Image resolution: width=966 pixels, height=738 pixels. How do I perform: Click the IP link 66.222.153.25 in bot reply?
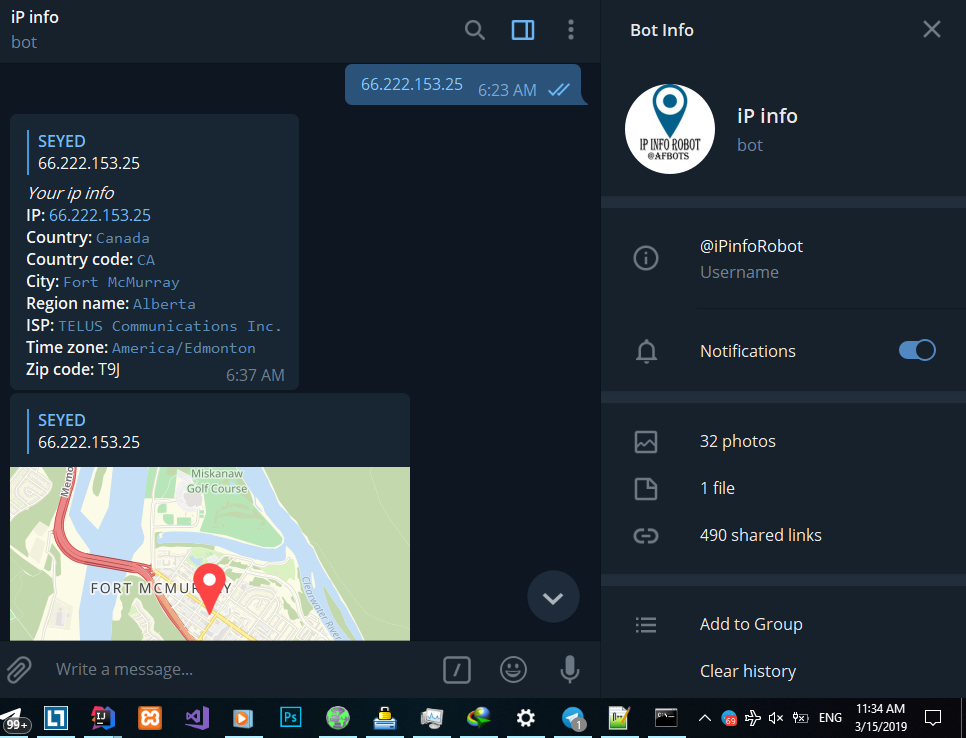point(100,215)
